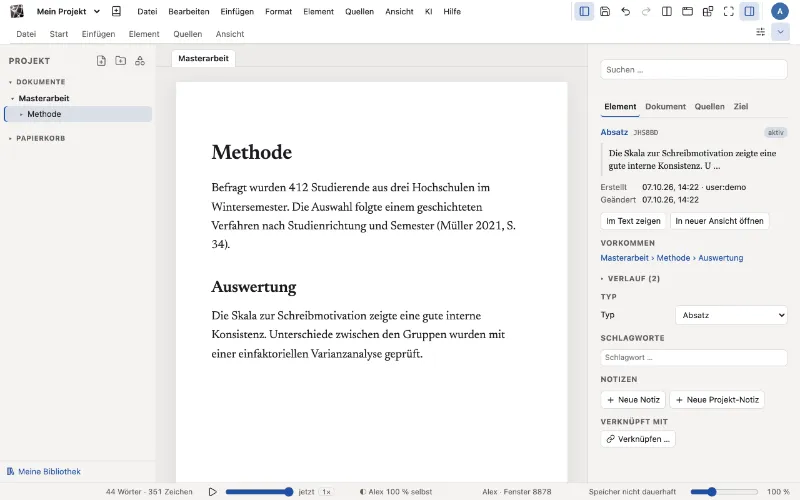Switch to the Einfügen ribbon tab
This screenshot has height=500, width=800.
tap(98, 34)
